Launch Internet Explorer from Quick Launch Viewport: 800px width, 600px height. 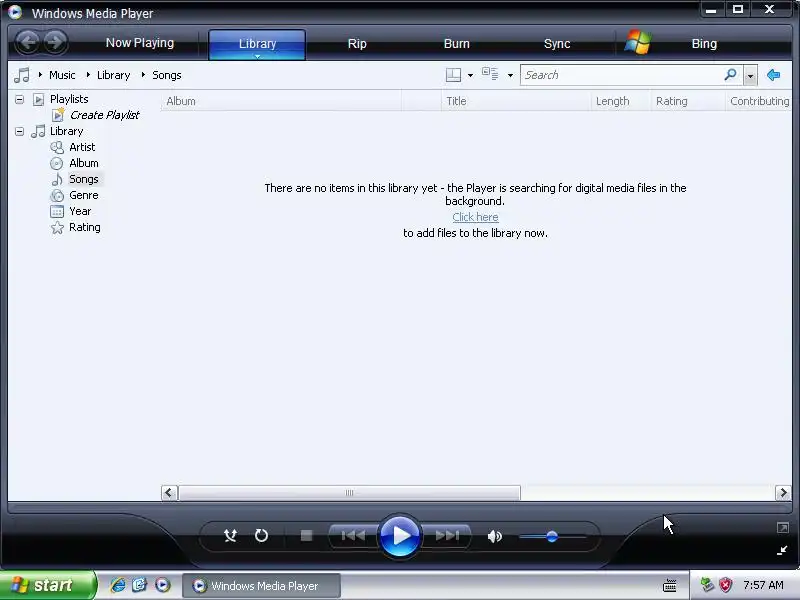pyautogui.click(x=118, y=585)
